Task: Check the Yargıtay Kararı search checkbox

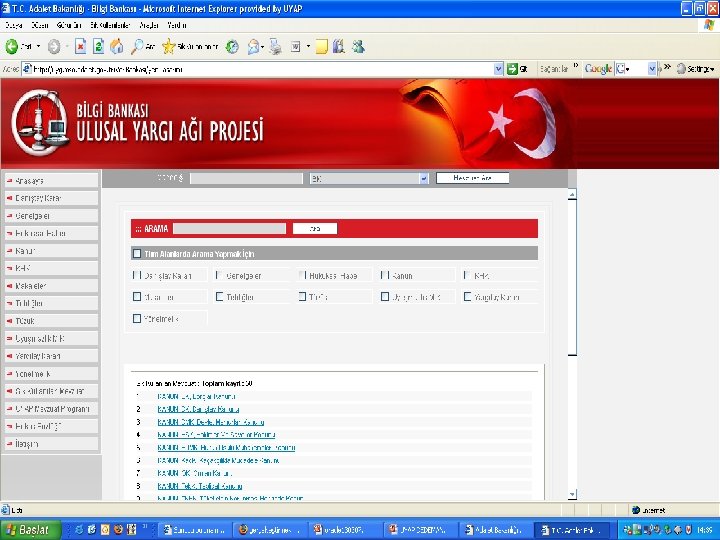Action: [x=467, y=297]
